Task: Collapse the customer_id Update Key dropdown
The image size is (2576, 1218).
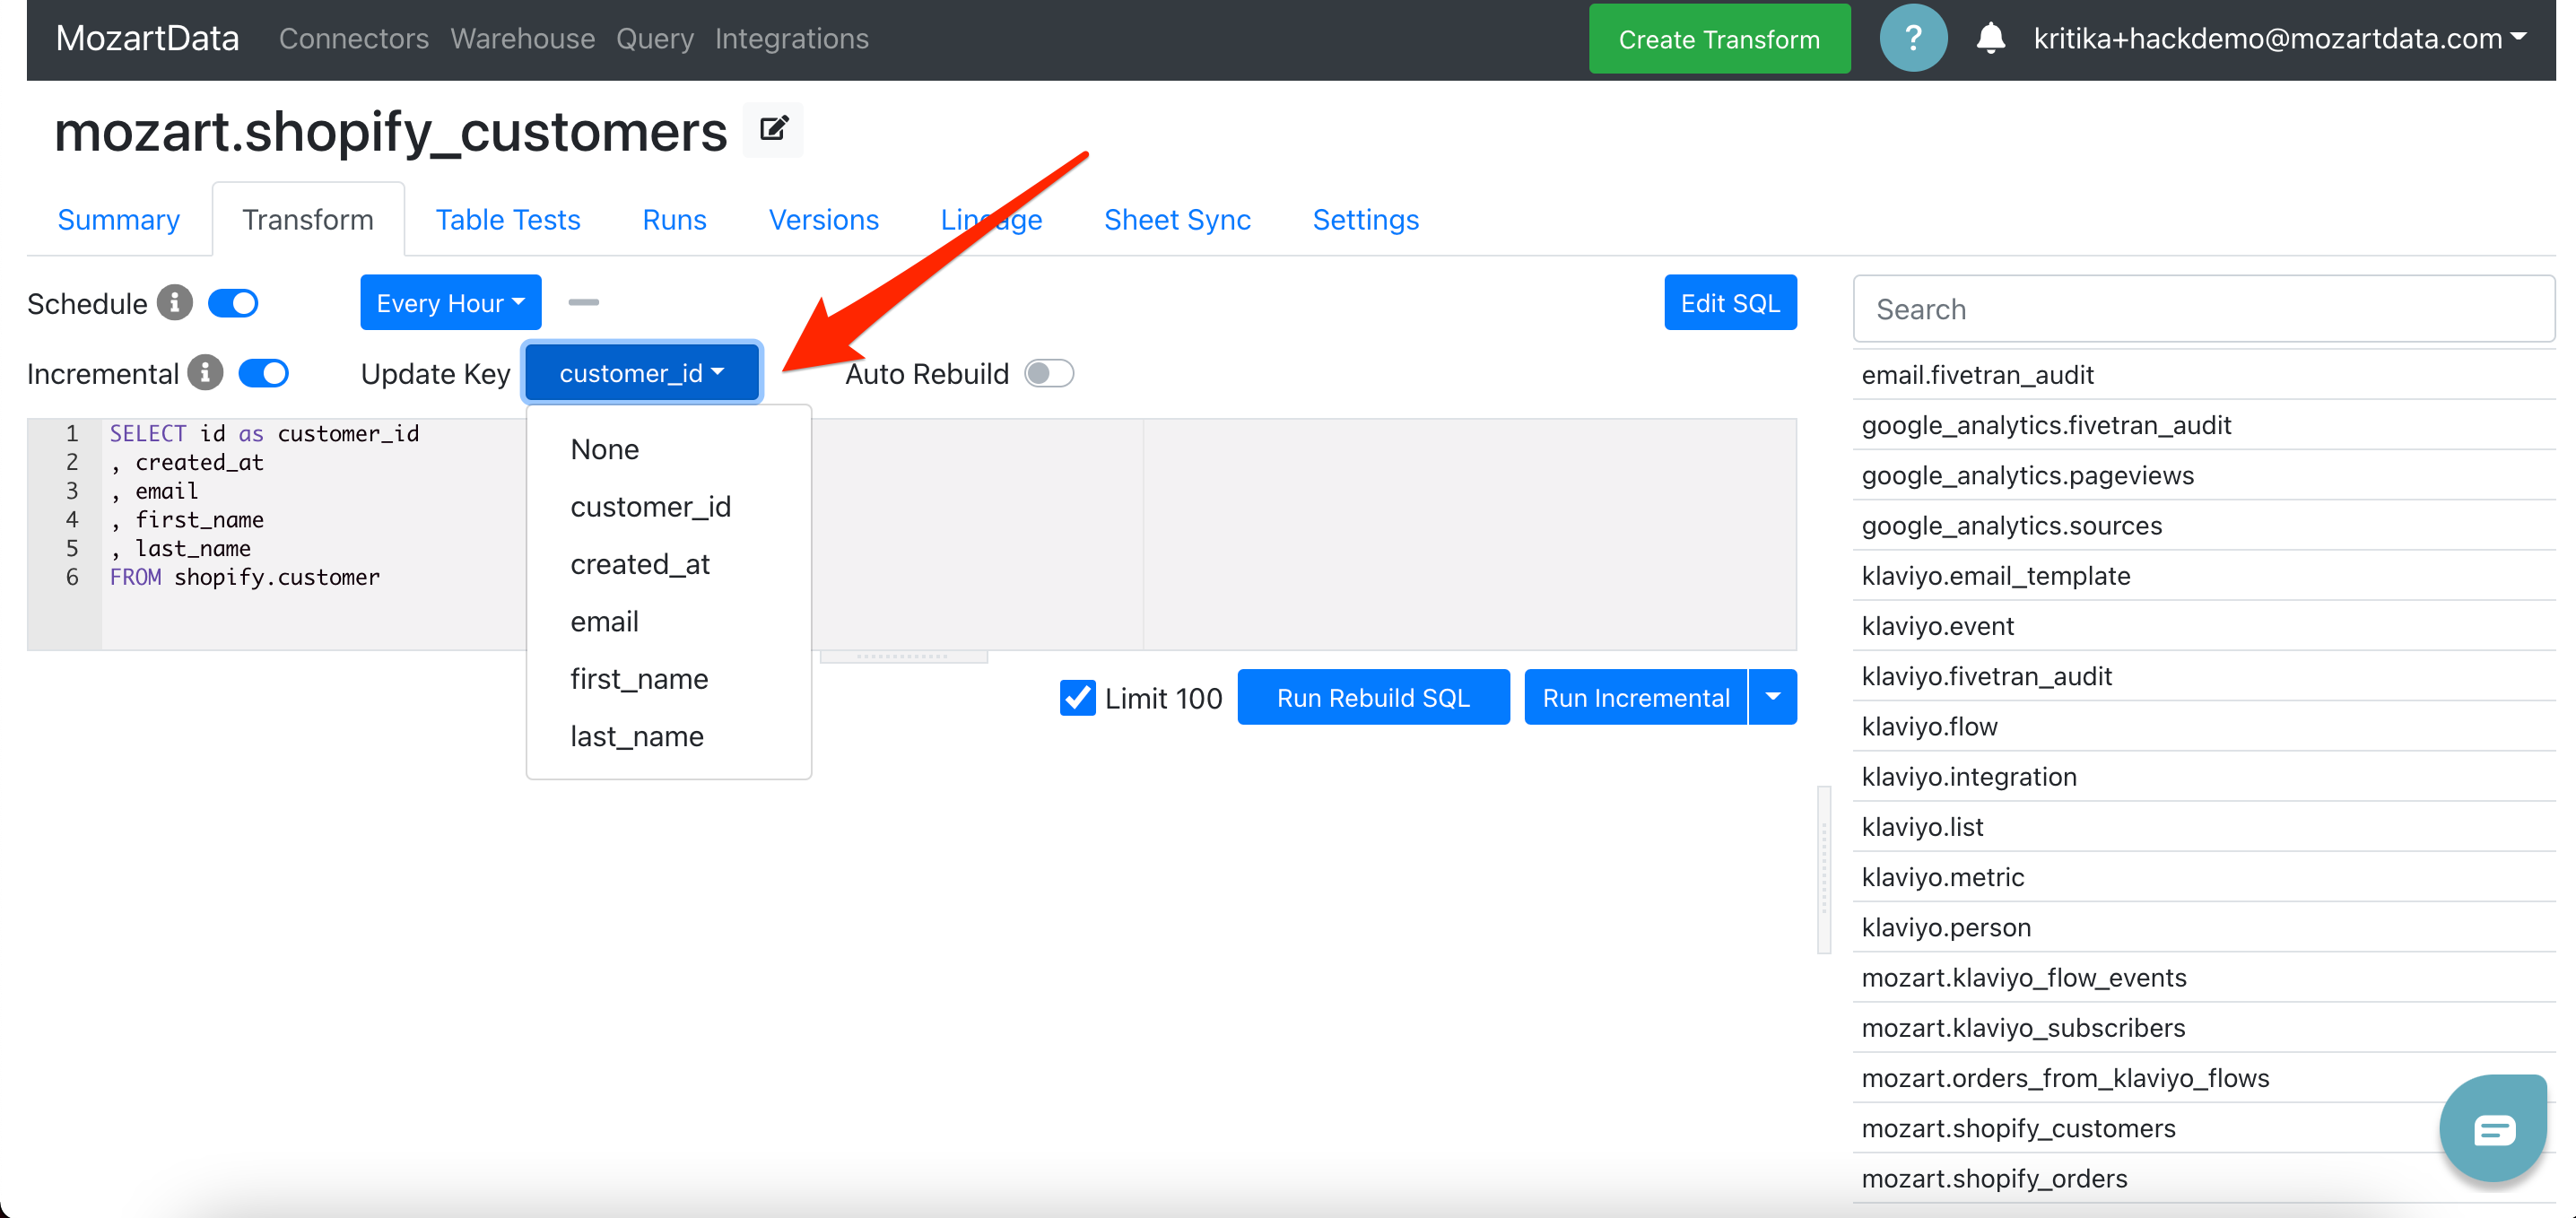Action: [x=642, y=373]
